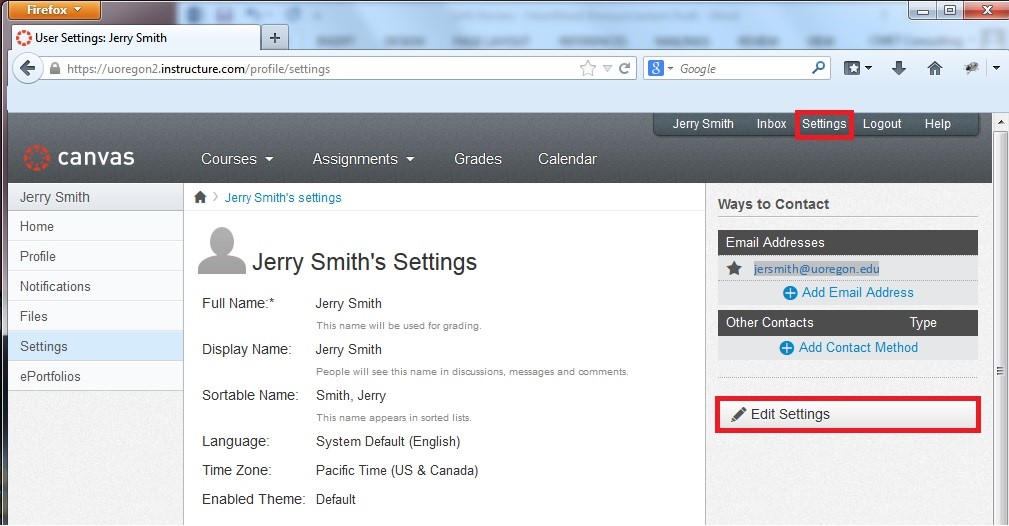Expand the Assignments dropdown menu
Viewport: 1009px width, 526px height.
(362, 159)
